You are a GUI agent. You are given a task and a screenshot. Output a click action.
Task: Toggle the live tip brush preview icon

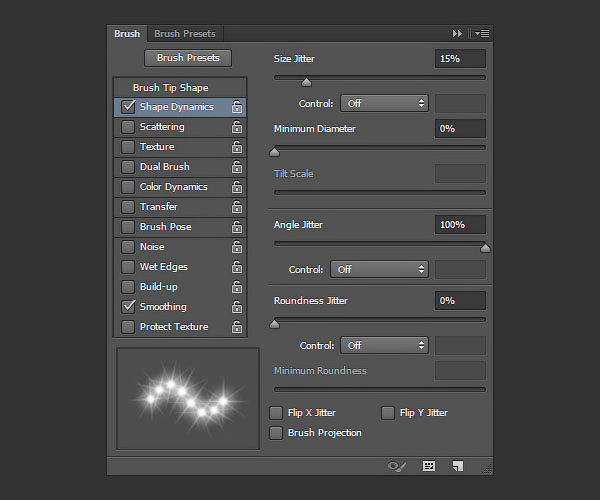(397, 466)
